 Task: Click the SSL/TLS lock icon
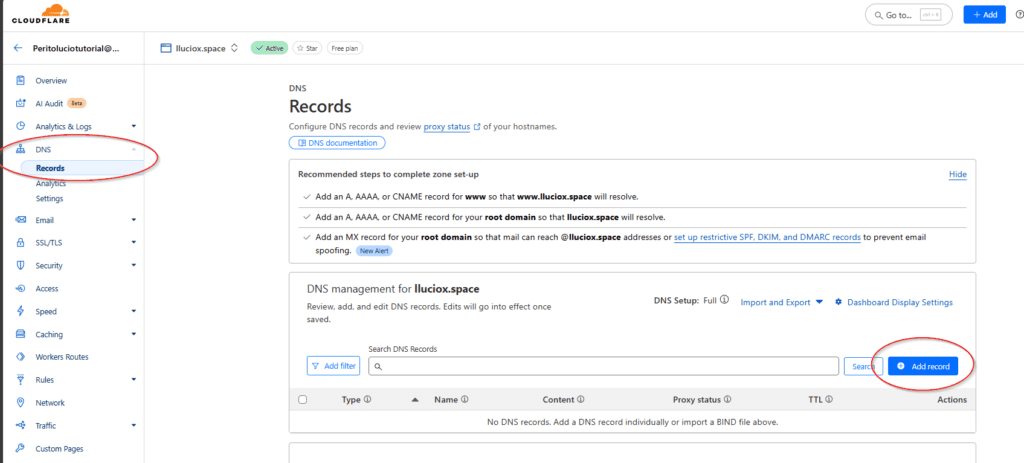[21, 242]
